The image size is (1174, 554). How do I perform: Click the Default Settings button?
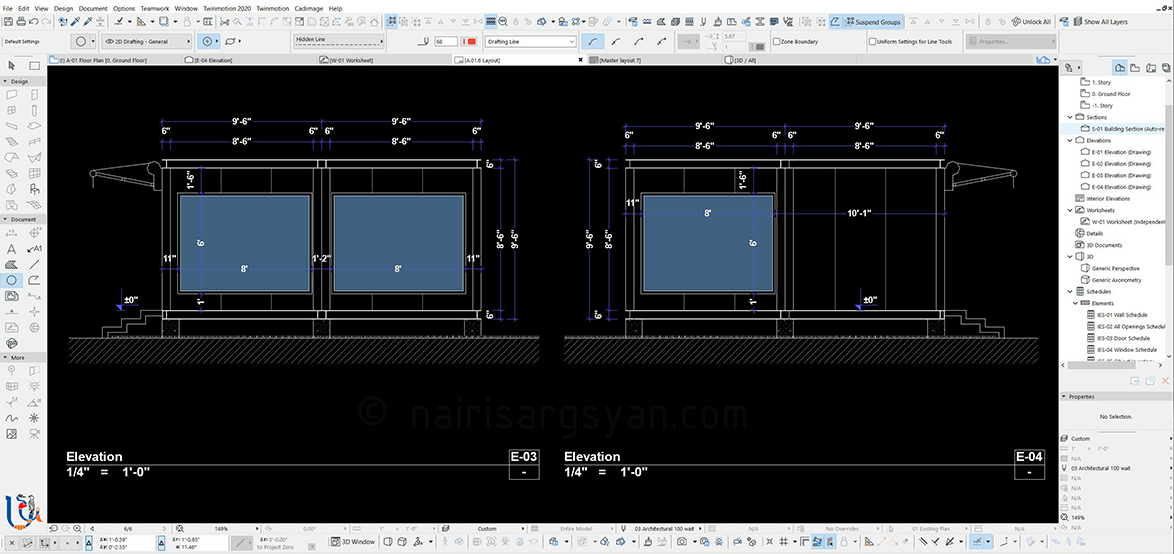click(22, 42)
